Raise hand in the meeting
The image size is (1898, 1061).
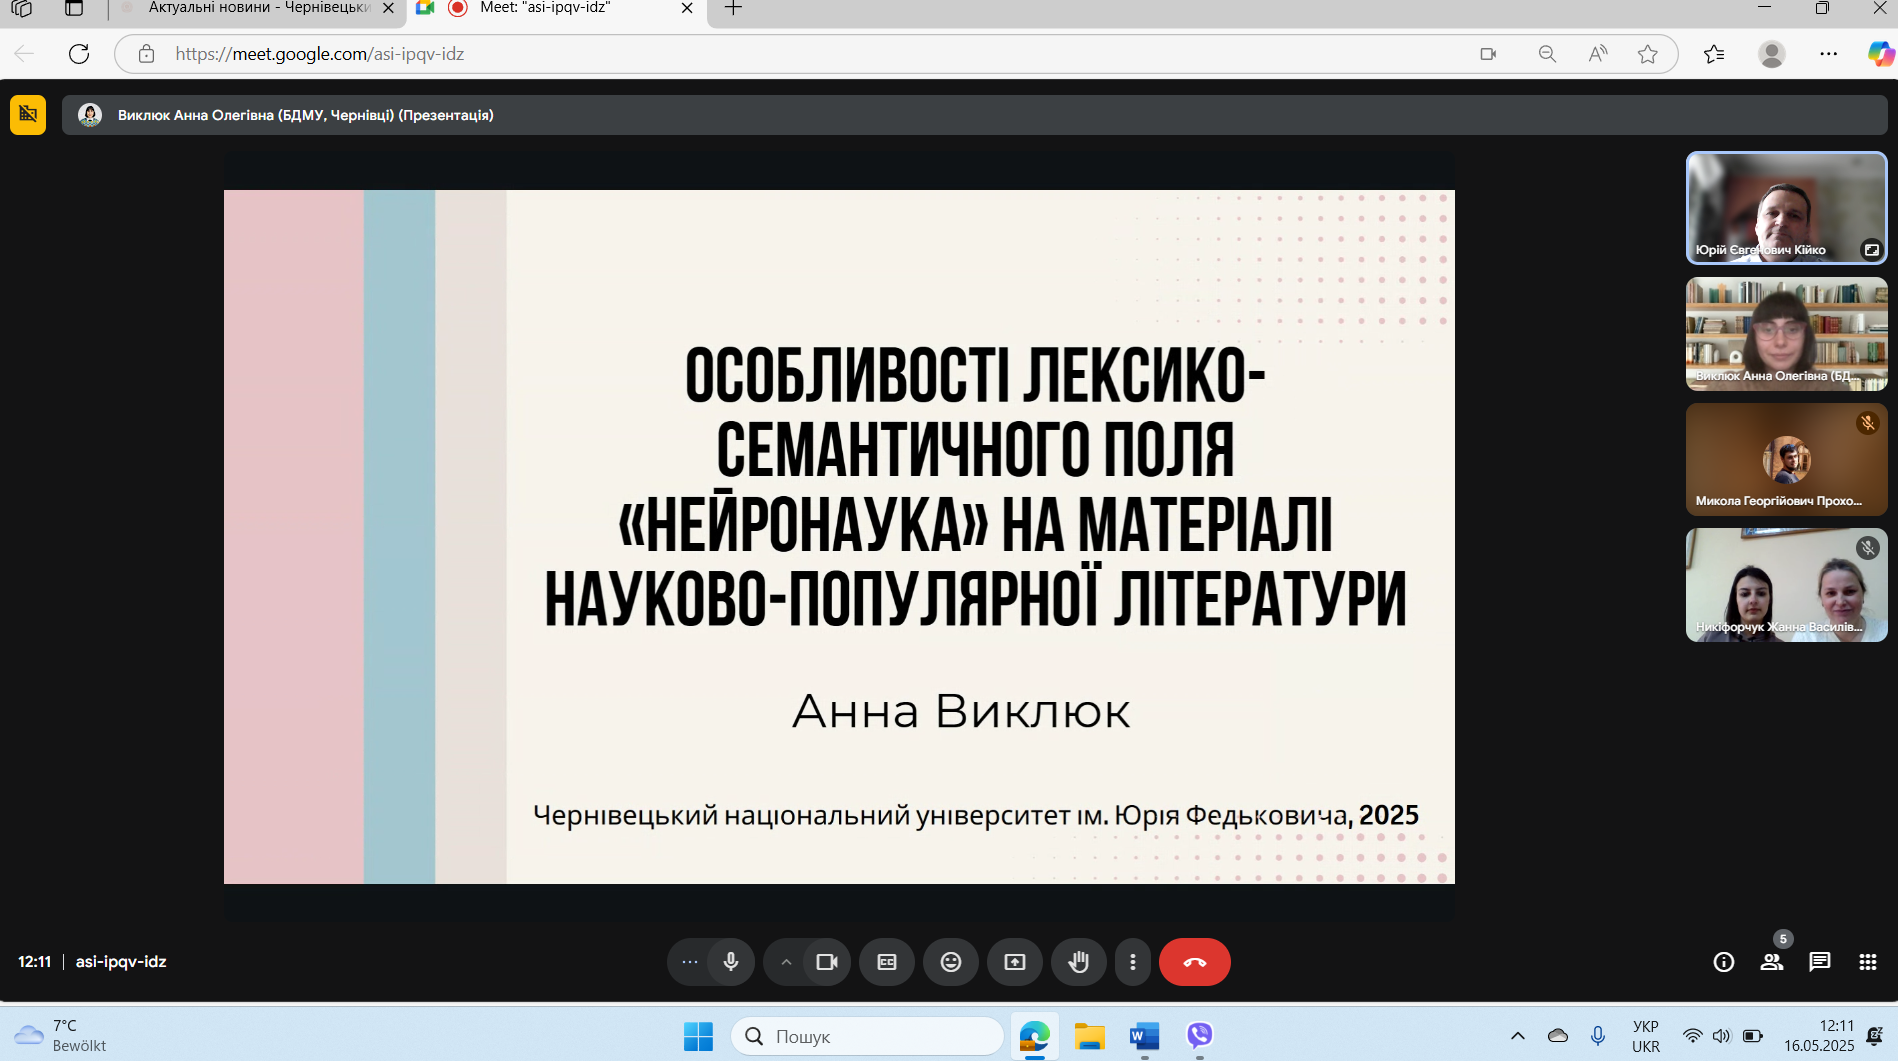pos(1078,962)
